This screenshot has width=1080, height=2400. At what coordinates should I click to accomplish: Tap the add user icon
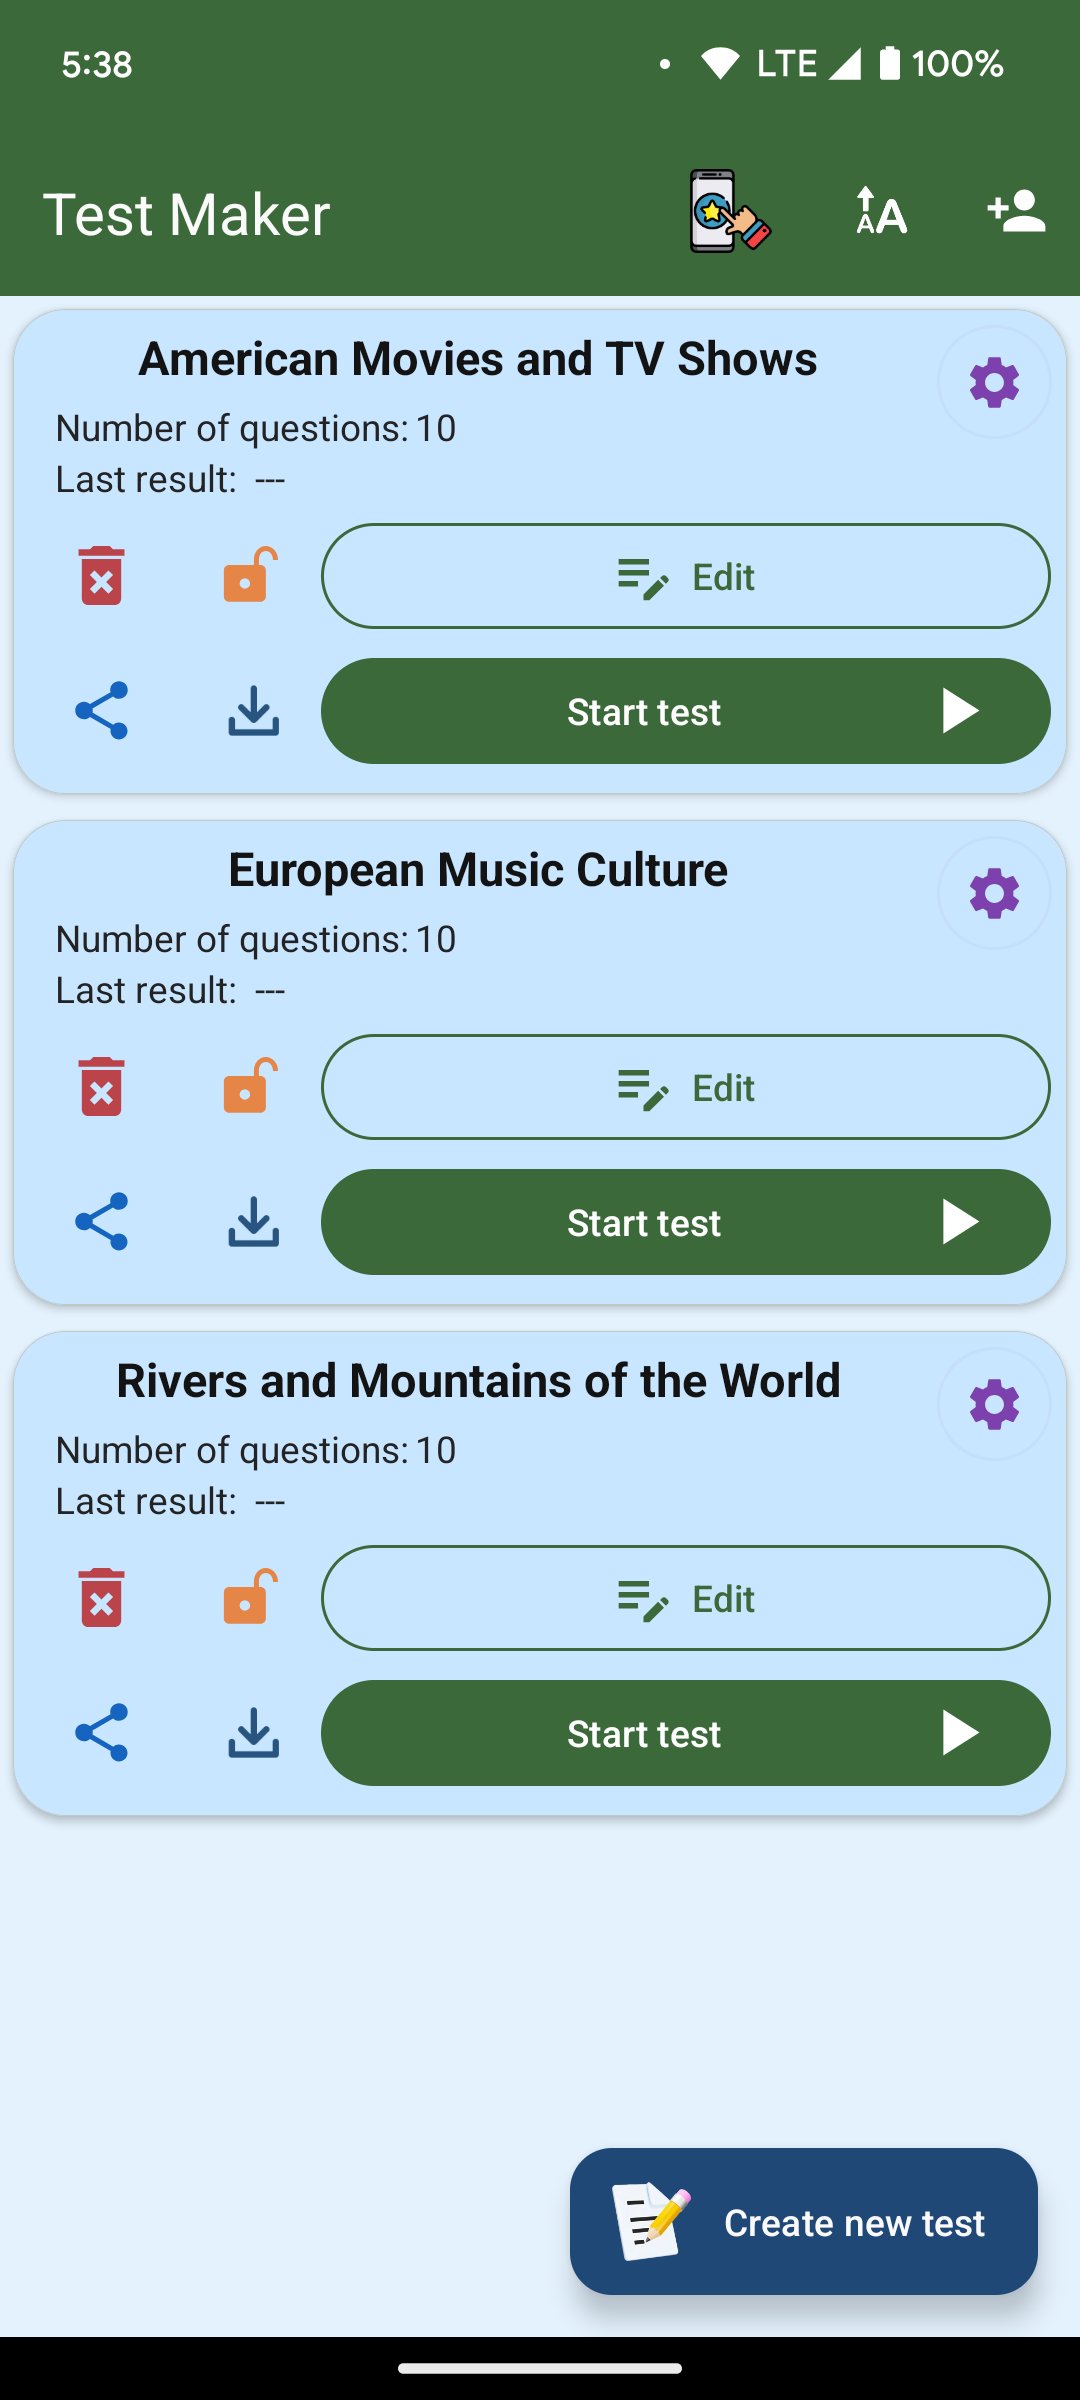(x=1016, y=212)
